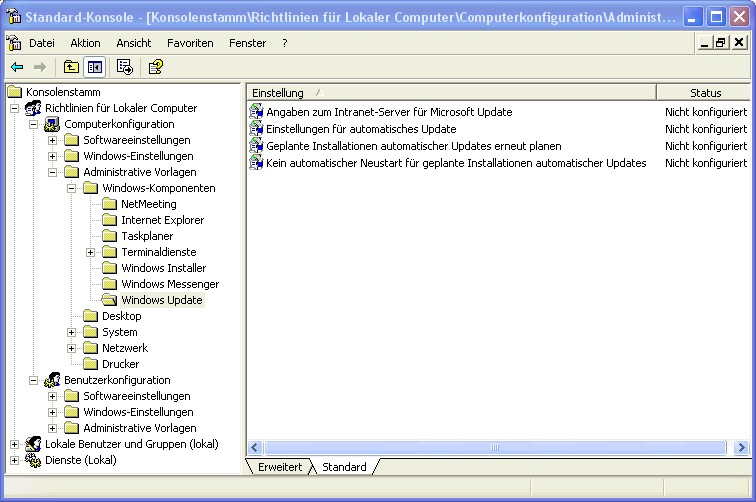The image size is (756, 502).
Task: Expand the Dienste (Lokal) node
Action: pos(14,460)
